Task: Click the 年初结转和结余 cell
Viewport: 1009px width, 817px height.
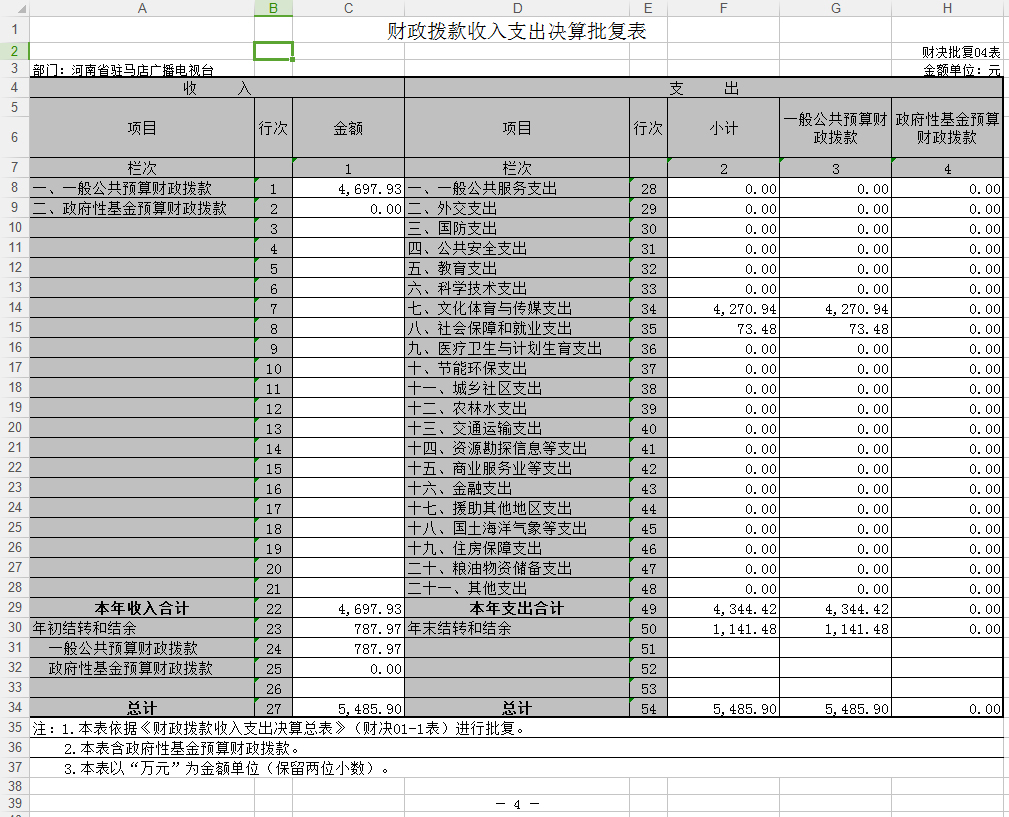Action: 142,628
